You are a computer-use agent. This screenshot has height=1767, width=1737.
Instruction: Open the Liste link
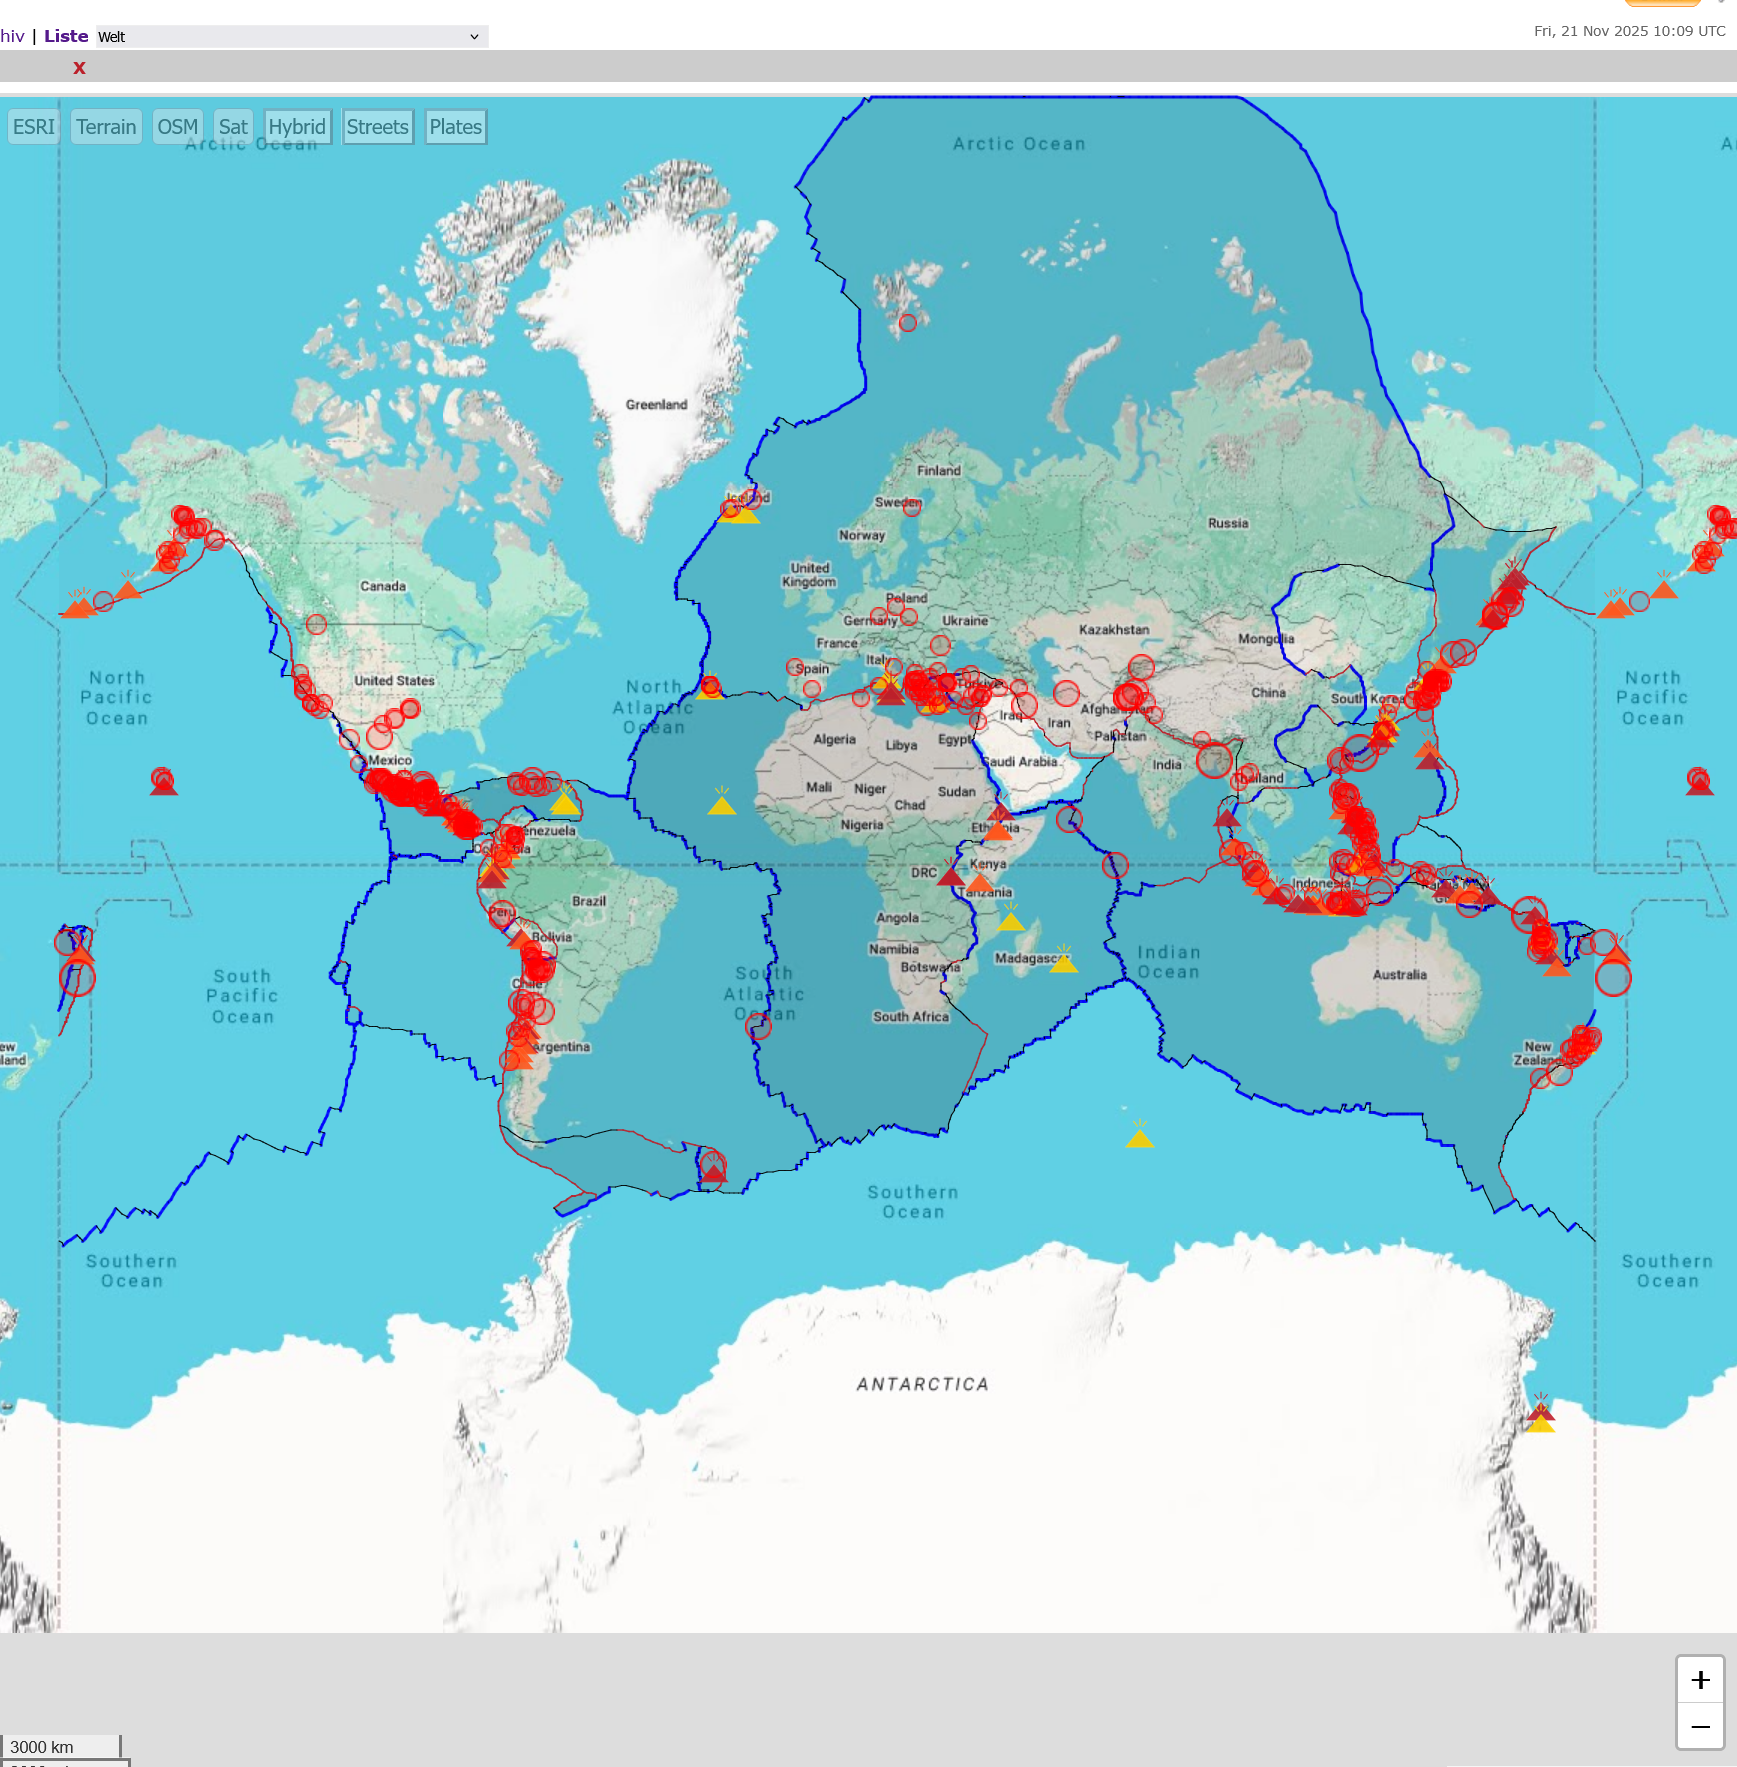pos(66,36)
